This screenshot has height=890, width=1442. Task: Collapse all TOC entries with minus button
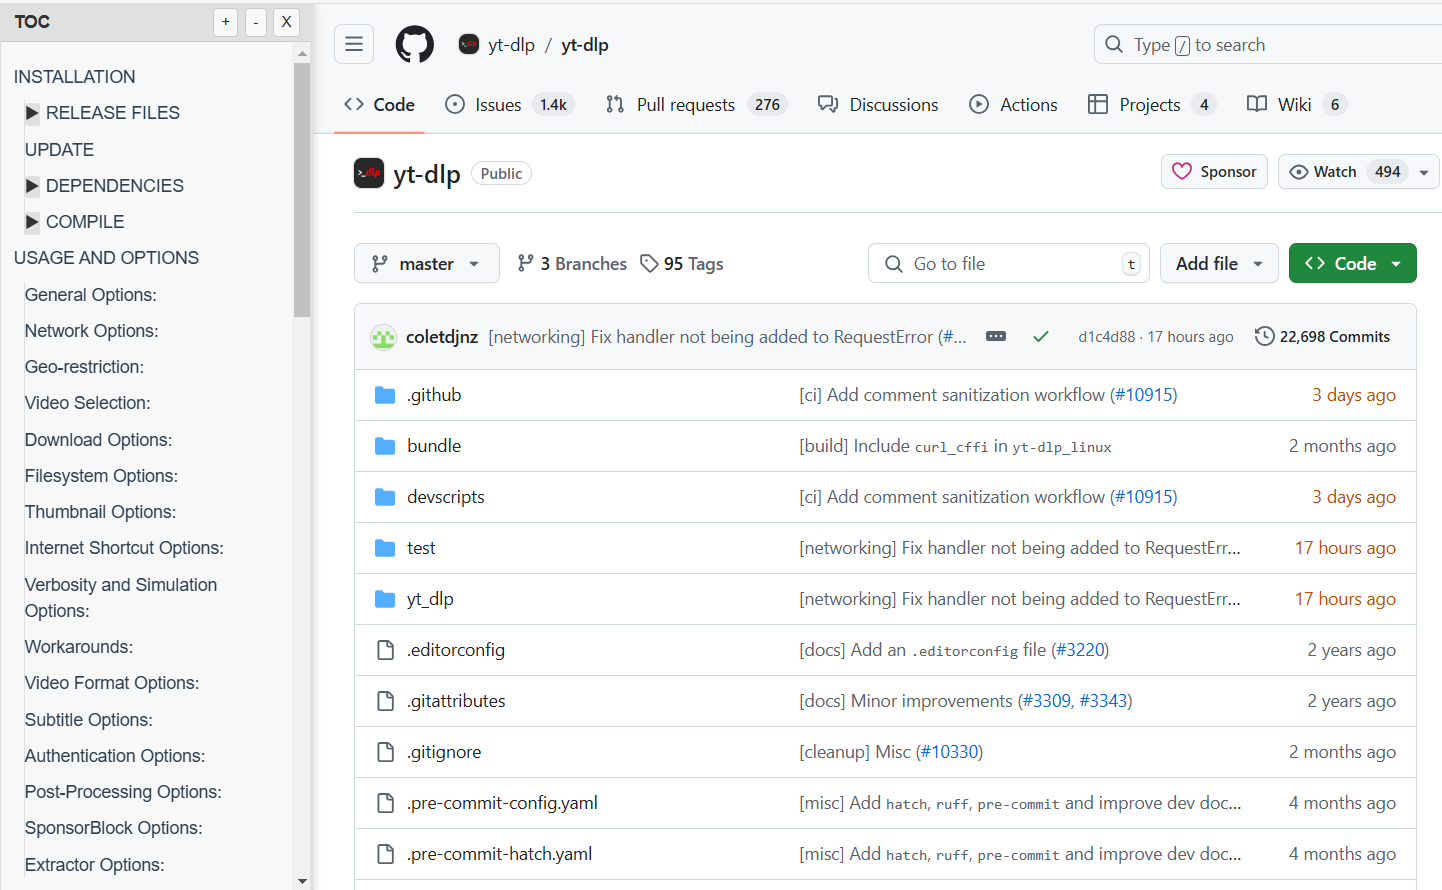(x=256, y=22)
